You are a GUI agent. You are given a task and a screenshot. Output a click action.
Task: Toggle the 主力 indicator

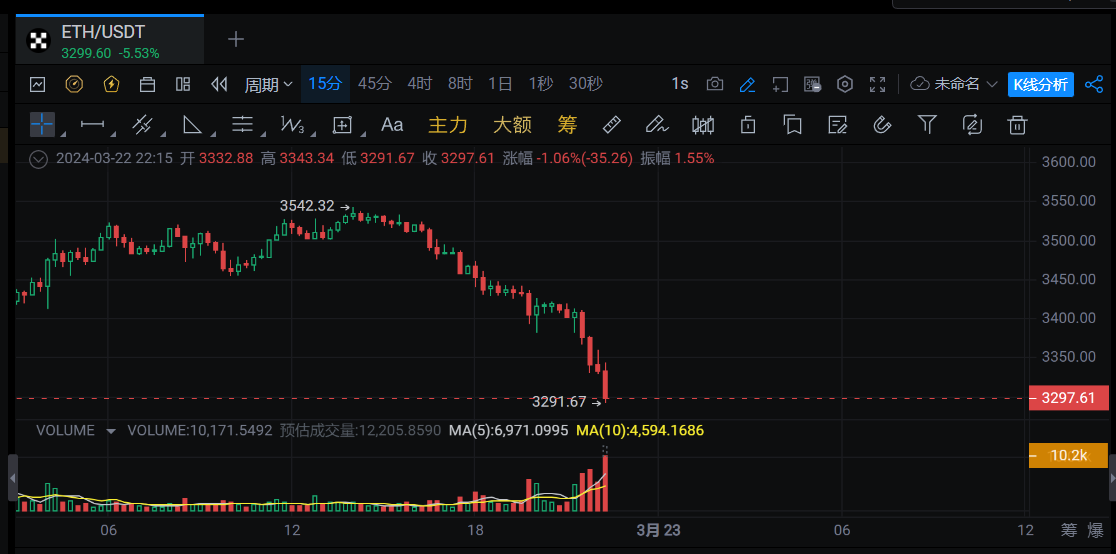click(447, 125)
